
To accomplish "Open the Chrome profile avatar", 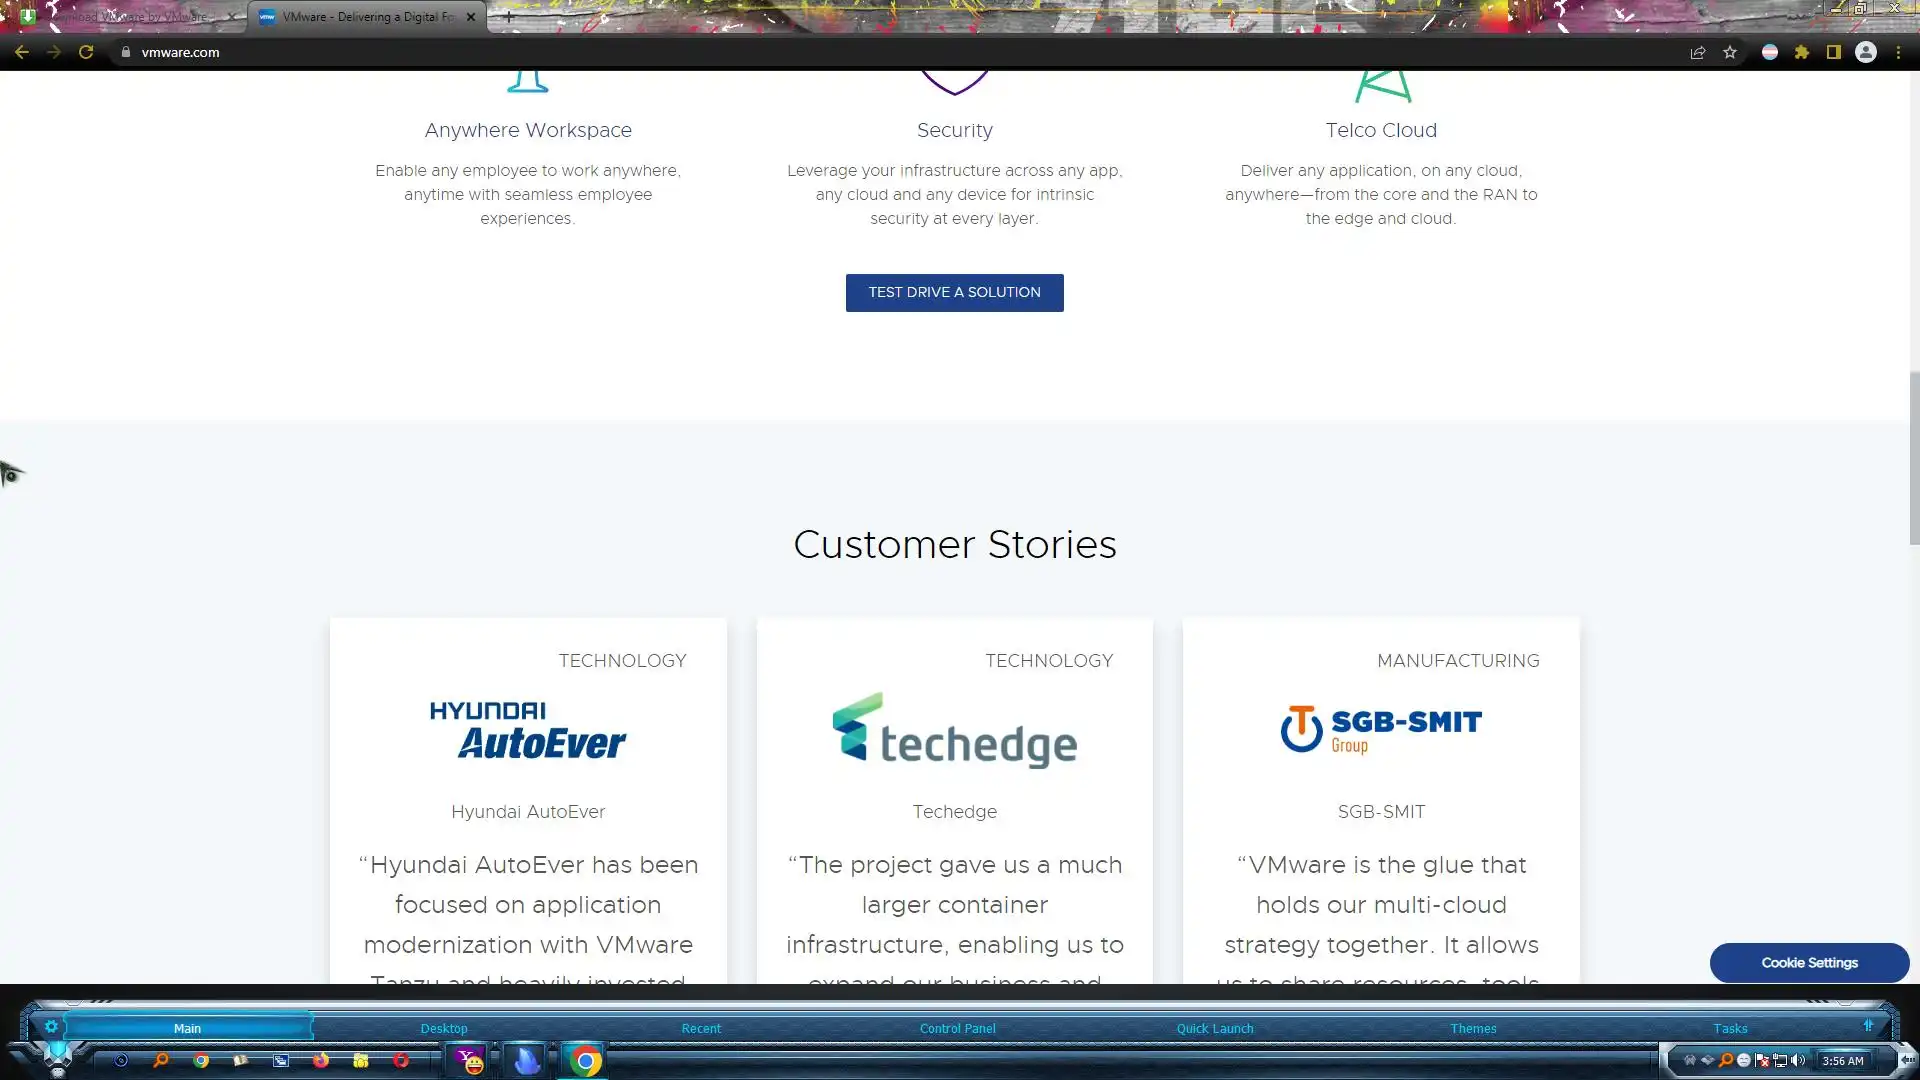I will [1866, 52].
